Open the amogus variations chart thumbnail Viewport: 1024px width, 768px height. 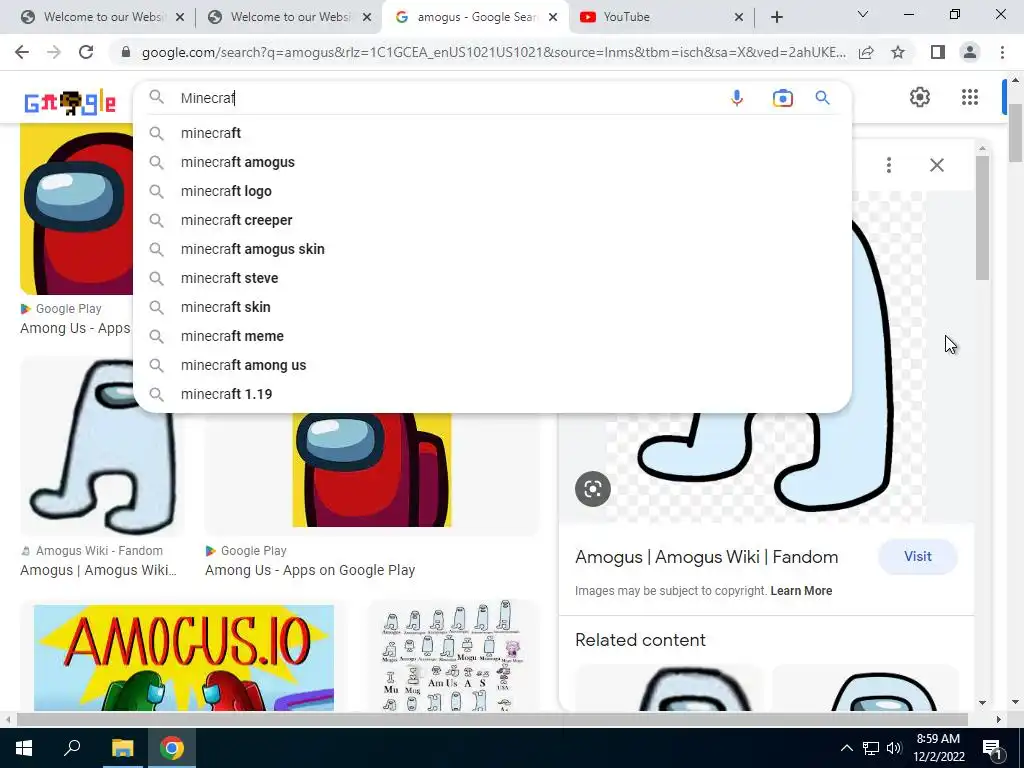(453, 656)
